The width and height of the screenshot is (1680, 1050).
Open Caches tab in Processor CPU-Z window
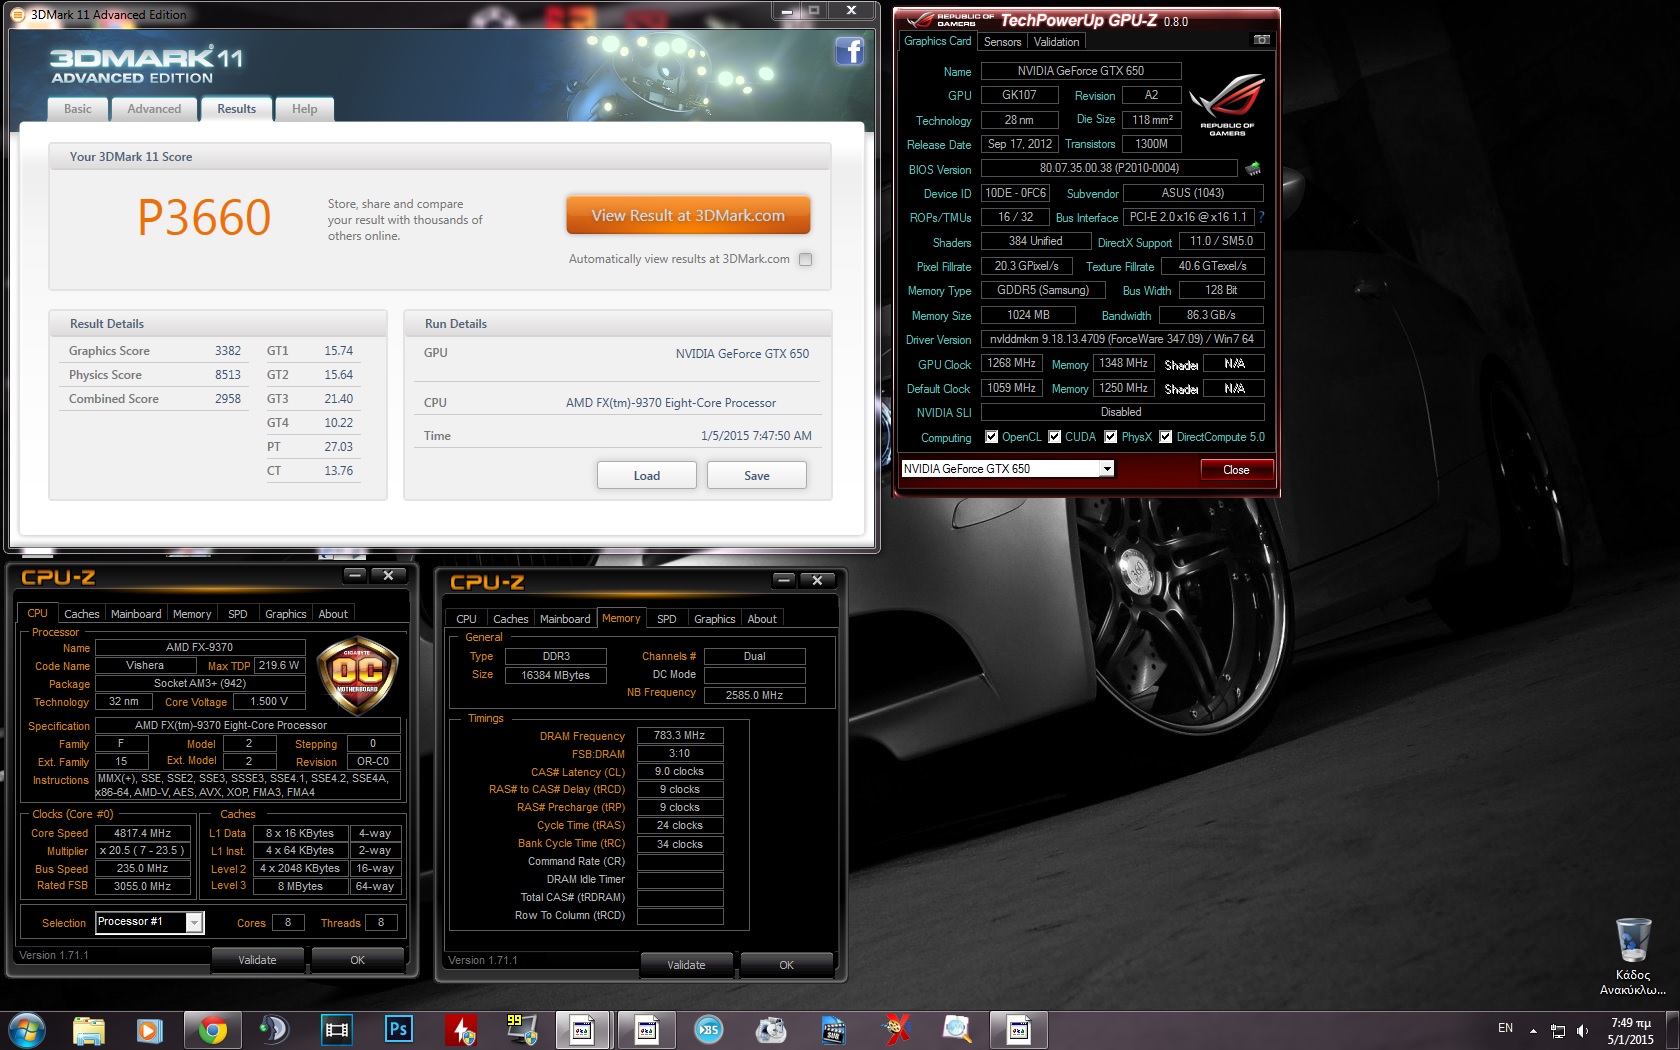[81, 614]
